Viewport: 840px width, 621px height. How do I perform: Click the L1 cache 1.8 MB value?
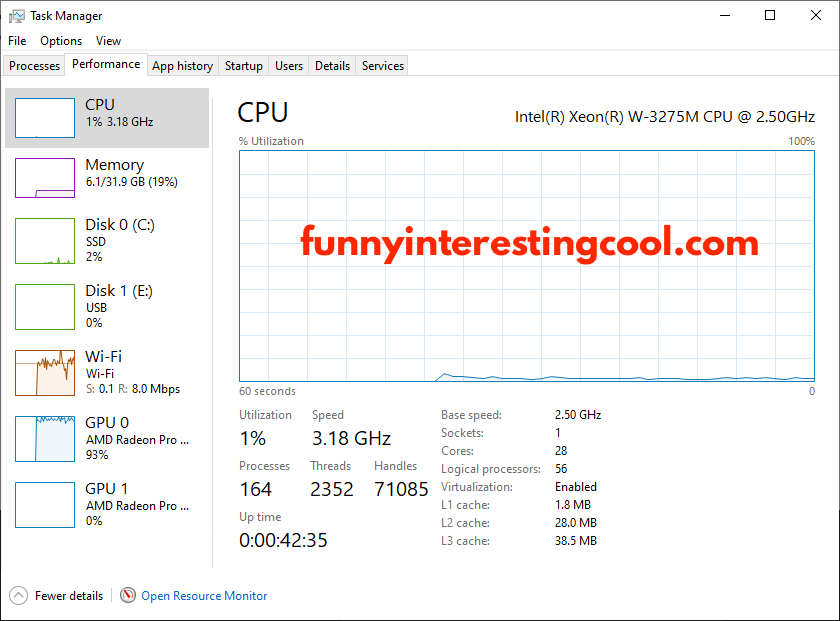[573, 505]
